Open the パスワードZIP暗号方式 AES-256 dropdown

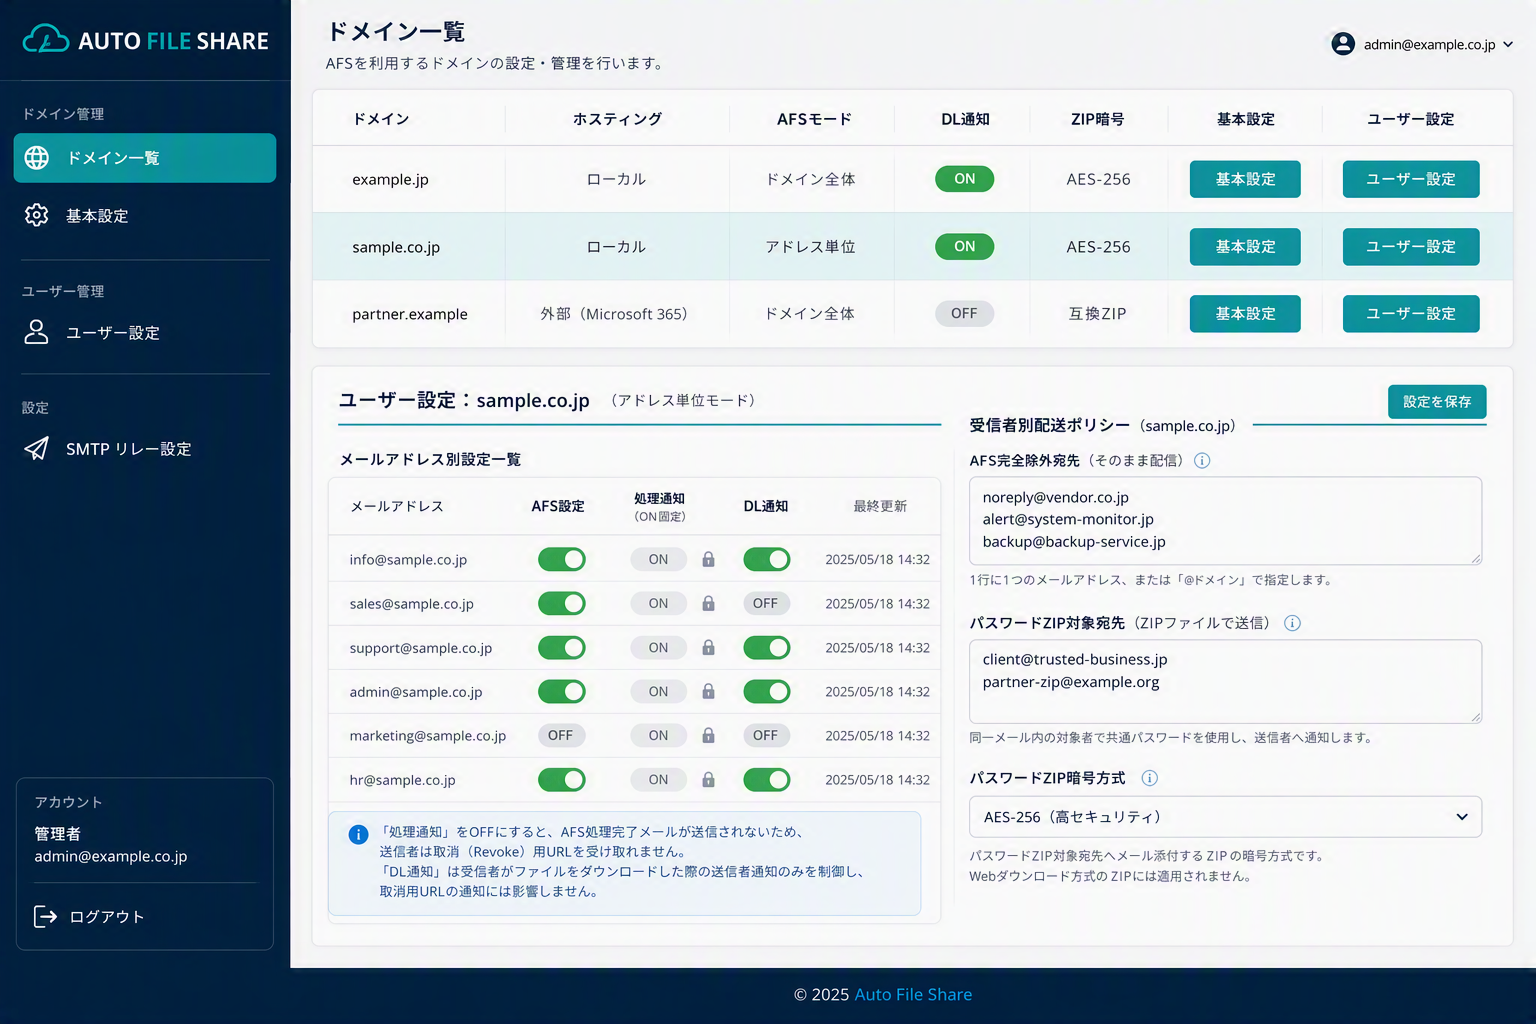click(x=1225, y=817)
